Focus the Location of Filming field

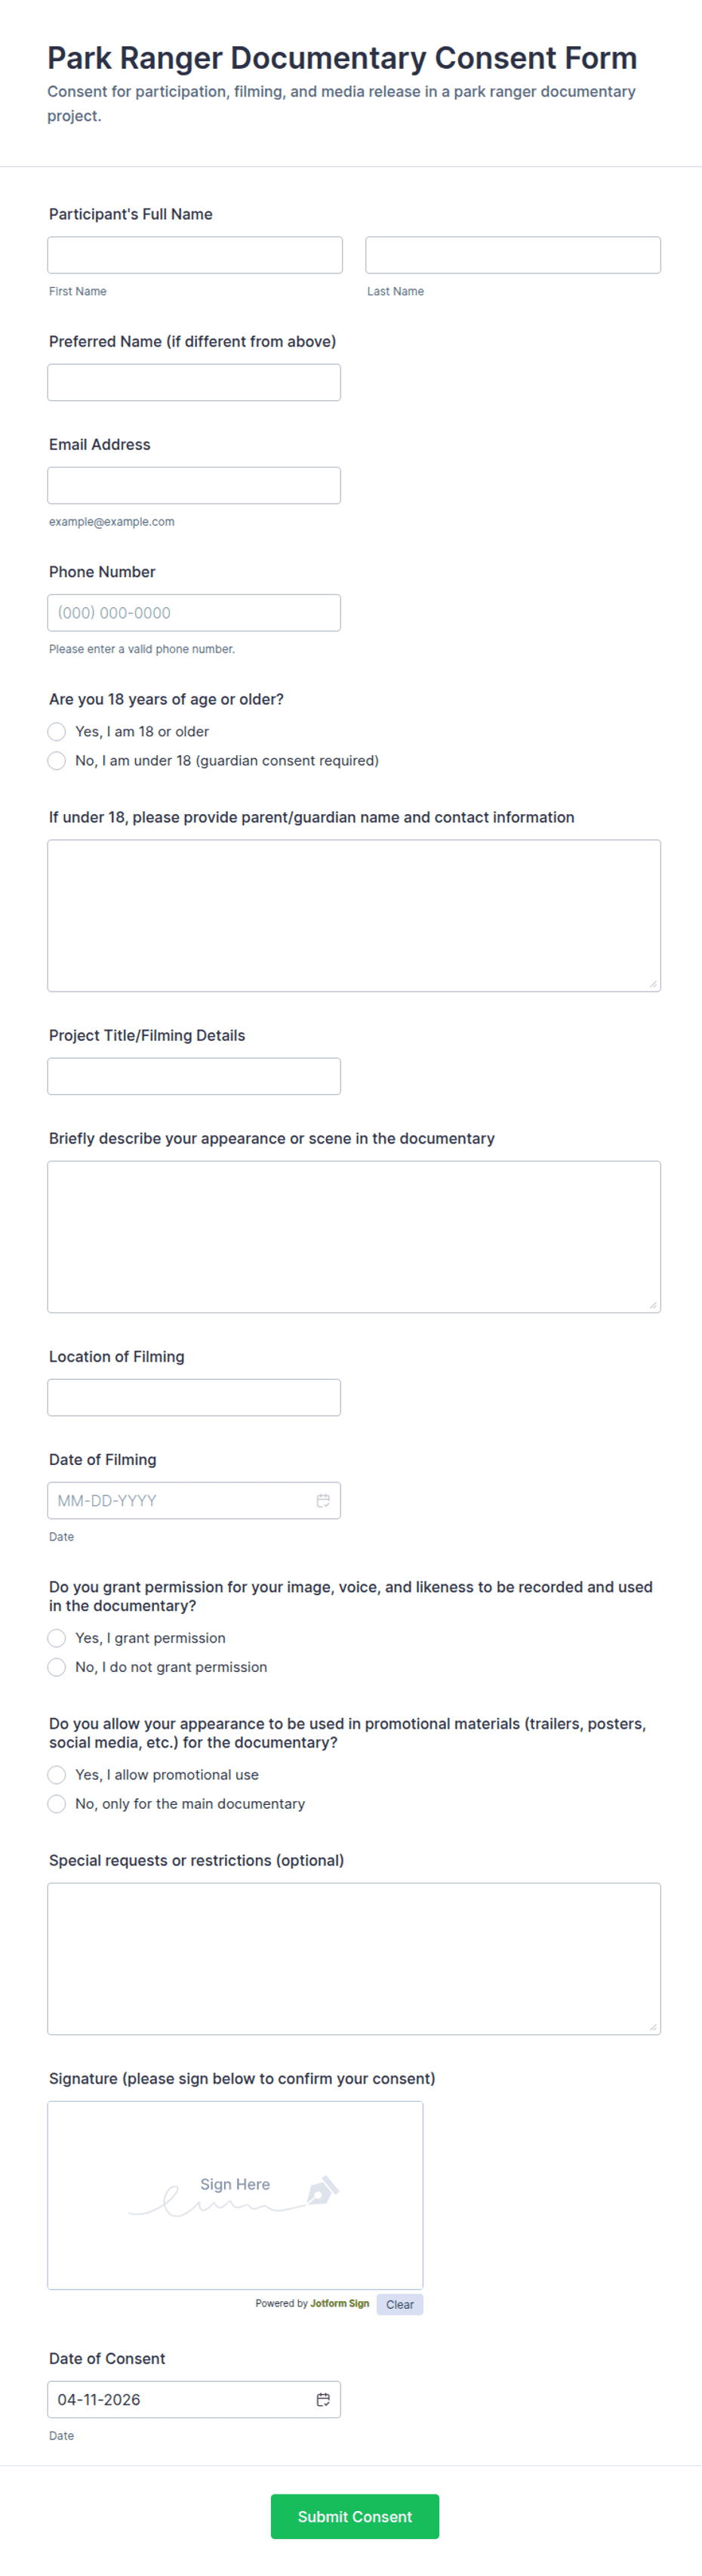(194, 1397)
